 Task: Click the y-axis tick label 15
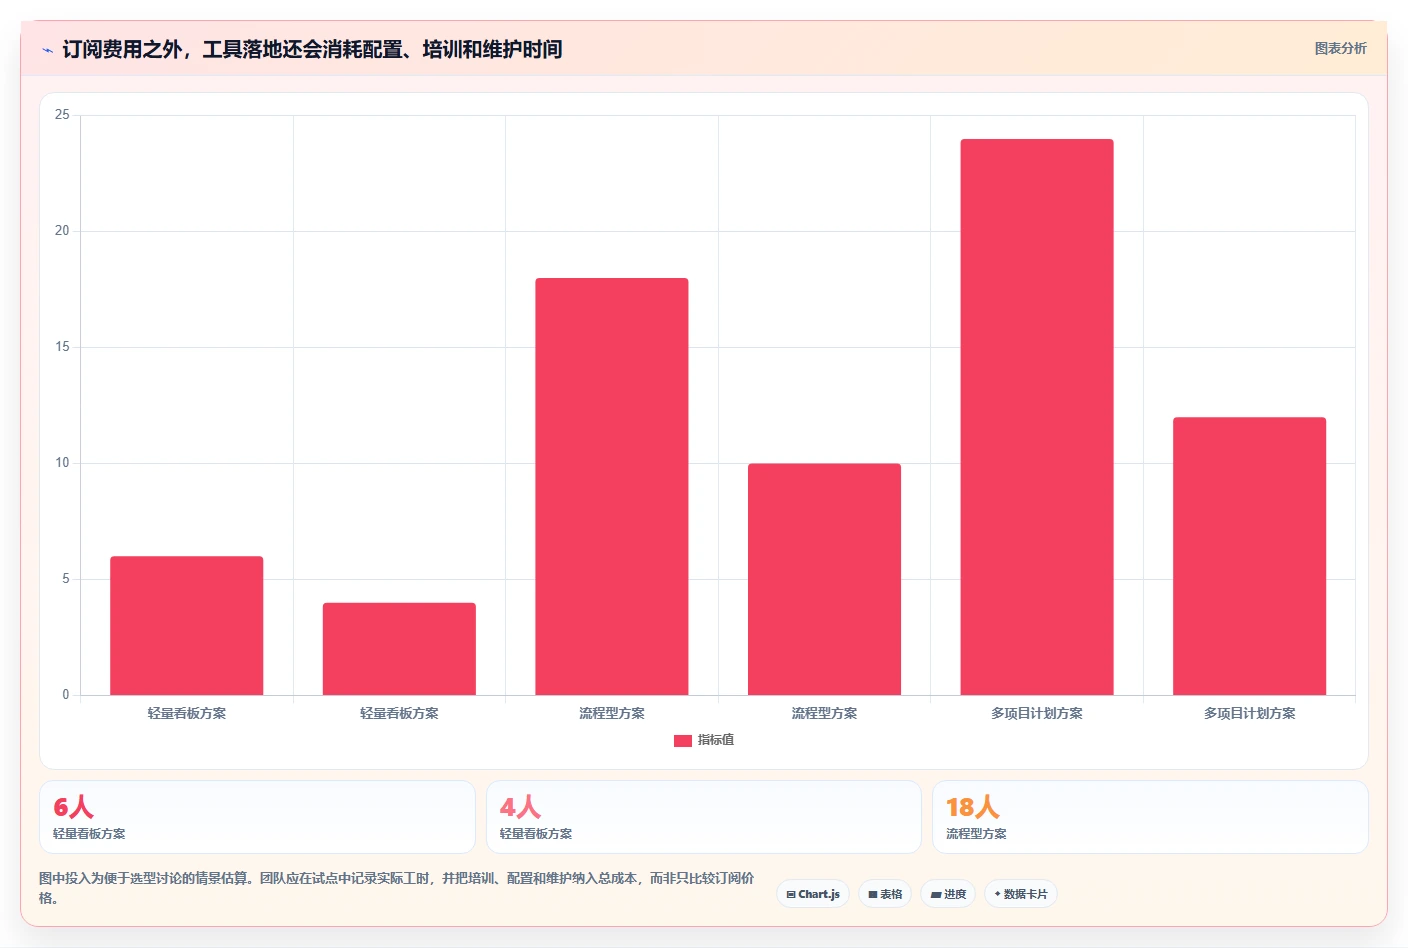point(62,347)
